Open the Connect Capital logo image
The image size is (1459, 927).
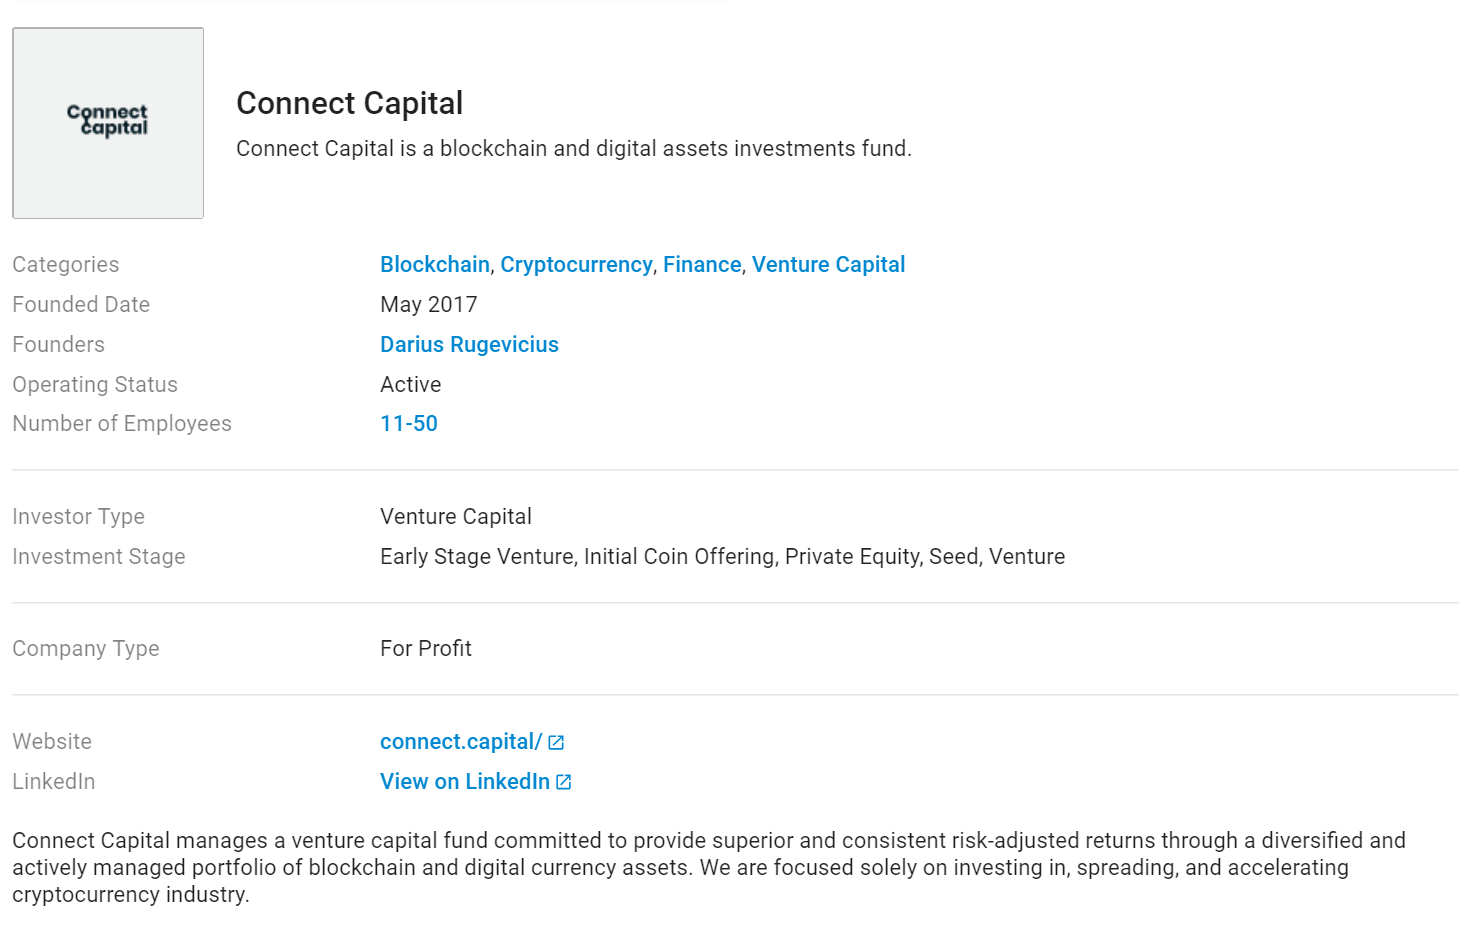click(108, 123)
